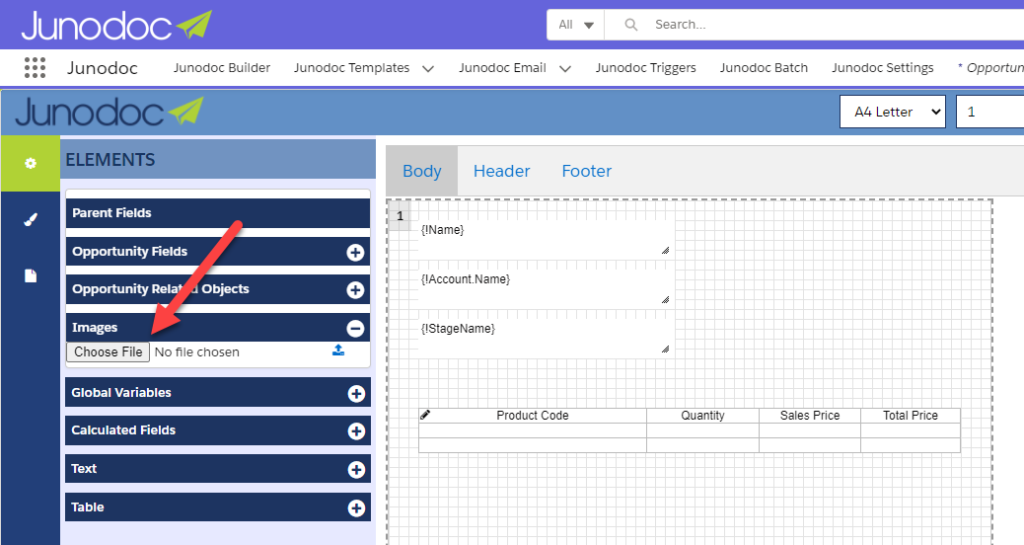Click the search magnifier icon
This screenshot has height=545, width=1024.
(630, 25)
